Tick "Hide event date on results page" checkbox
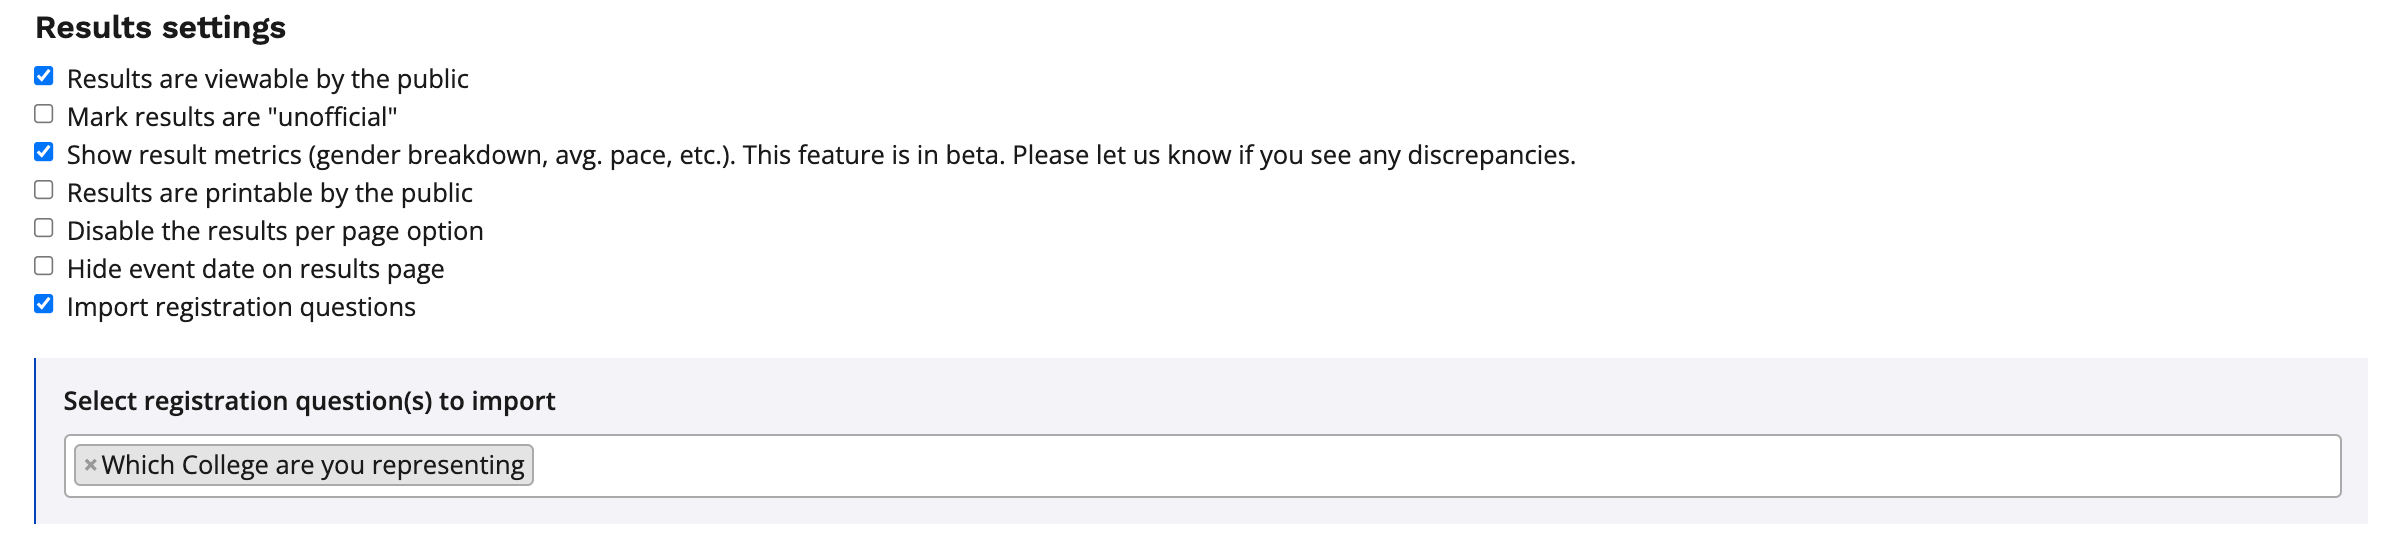This screenshot has width=2384, height=540. point(44,266)
